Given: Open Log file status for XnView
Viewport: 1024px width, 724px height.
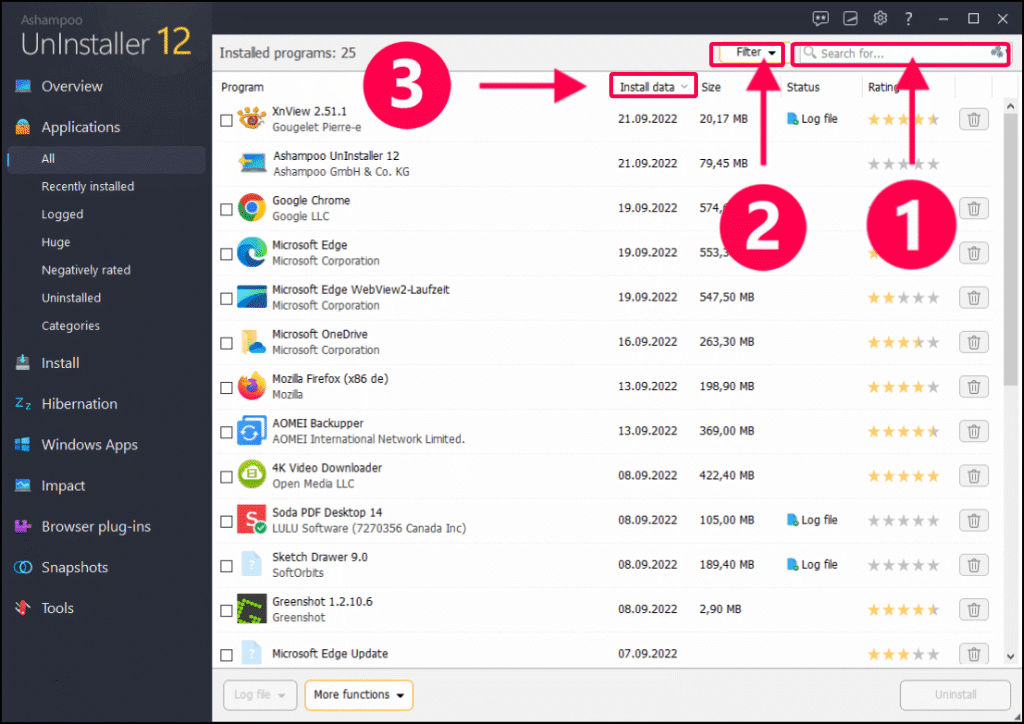Looking at the screenshot, I should click(x=812, y=119).
